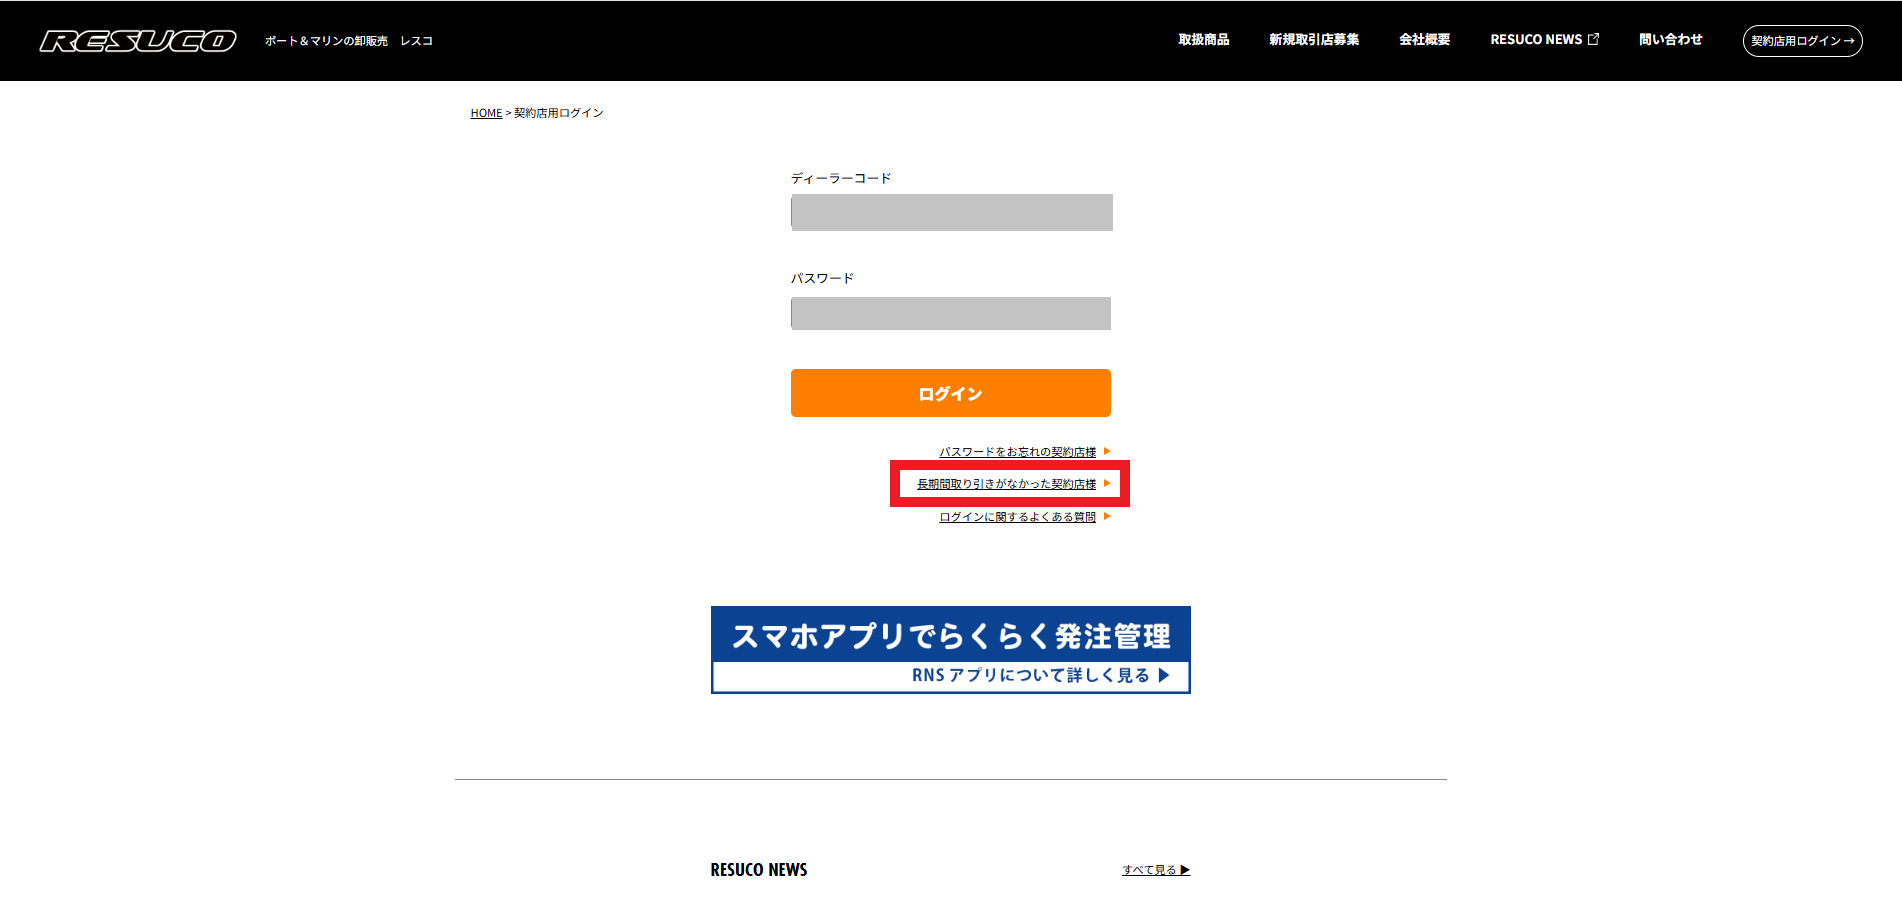Go to 新規取引店募集 in navigation

point(1313,40)
